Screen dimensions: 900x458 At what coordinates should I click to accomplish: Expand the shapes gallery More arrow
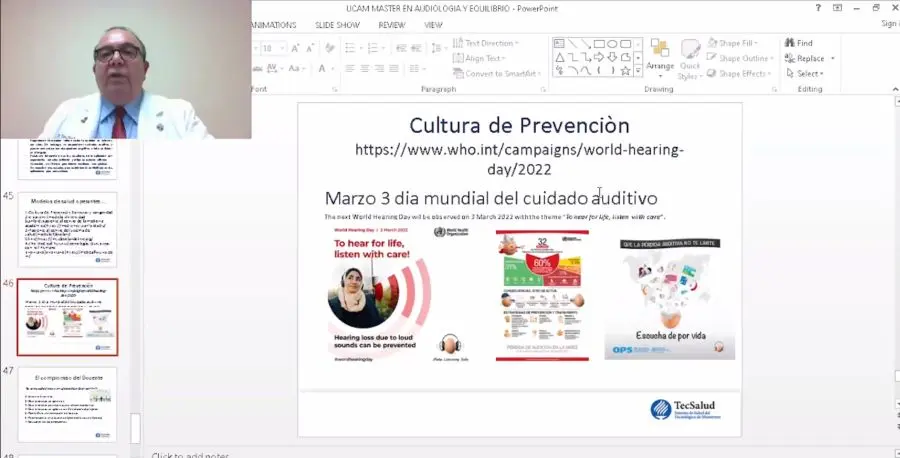[638, 72]
